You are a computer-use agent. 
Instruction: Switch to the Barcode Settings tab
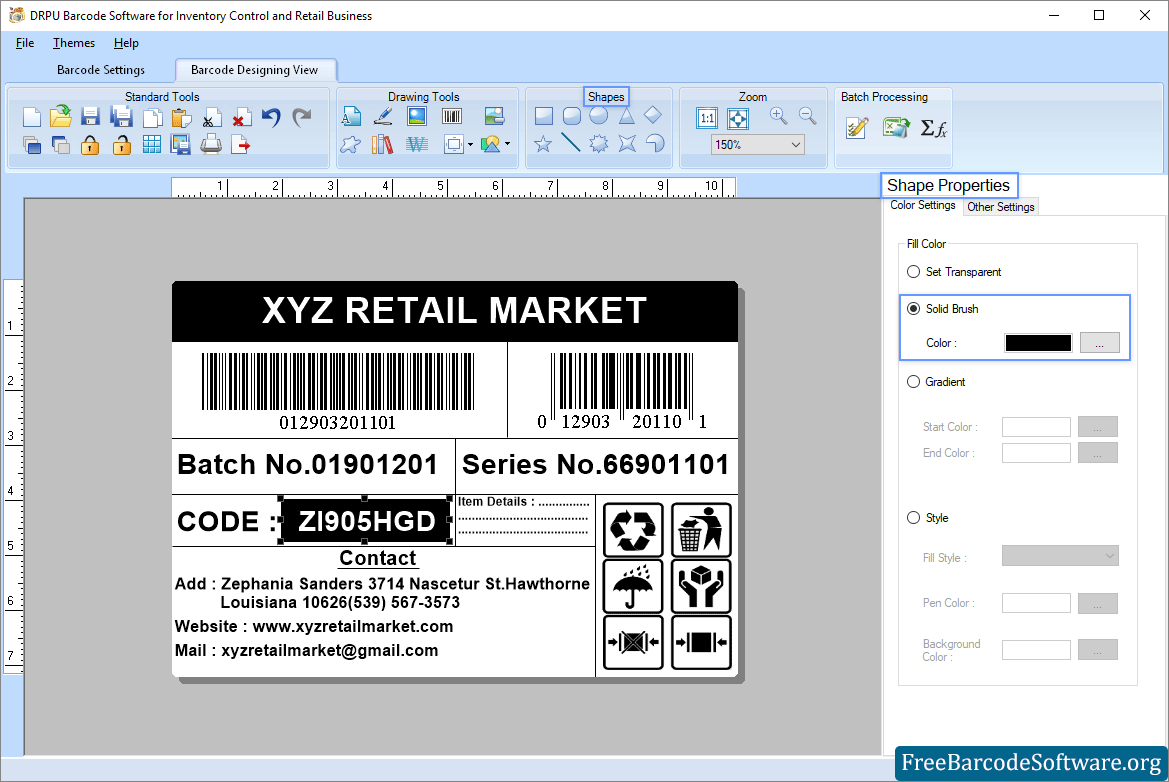[101, 70]
